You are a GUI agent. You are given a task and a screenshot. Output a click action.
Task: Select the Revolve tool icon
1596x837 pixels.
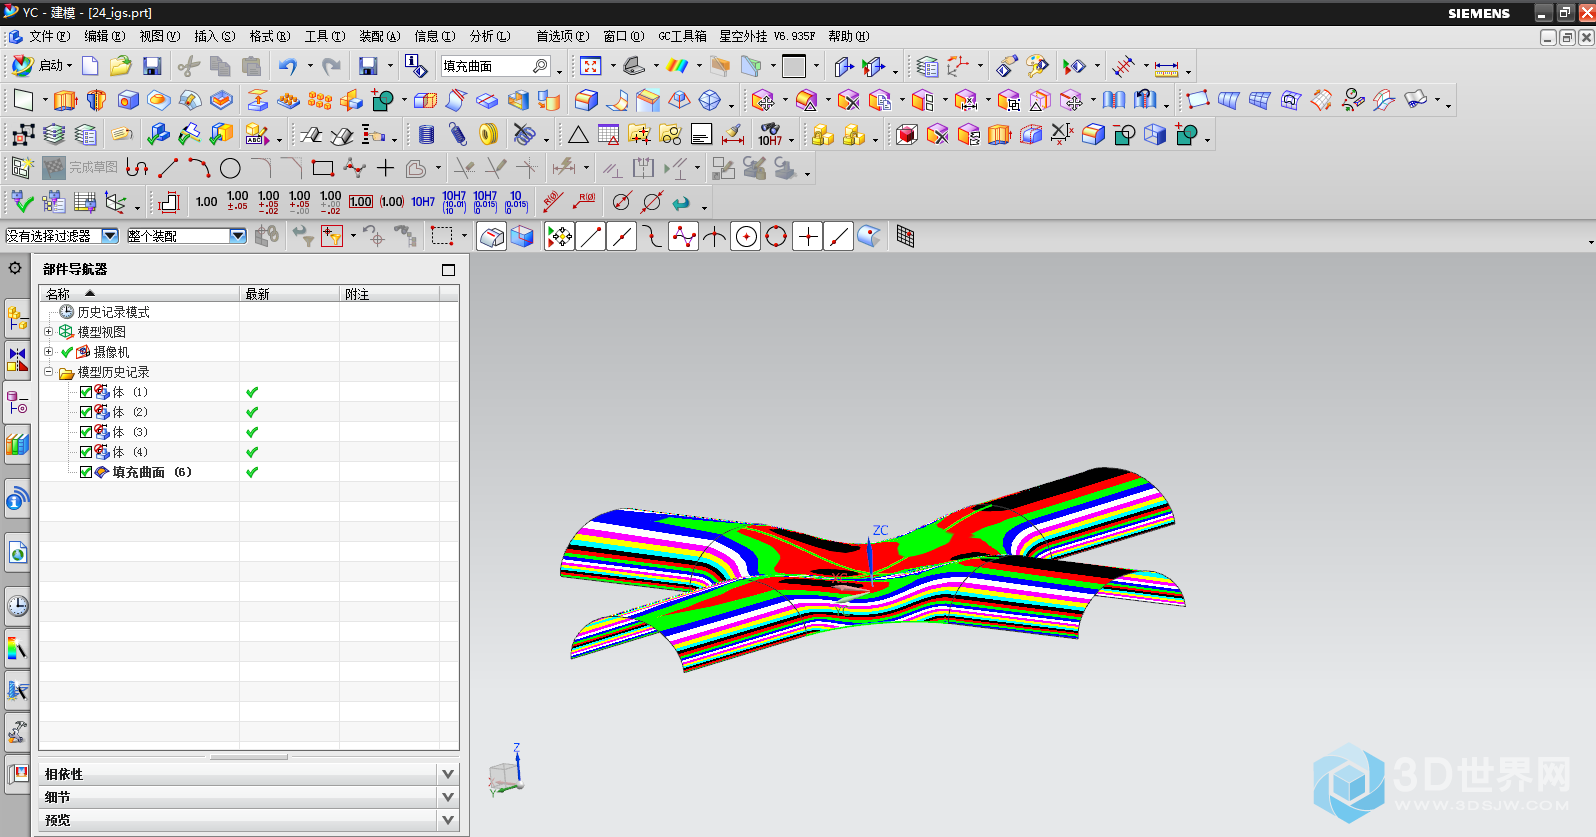point(96,100)
